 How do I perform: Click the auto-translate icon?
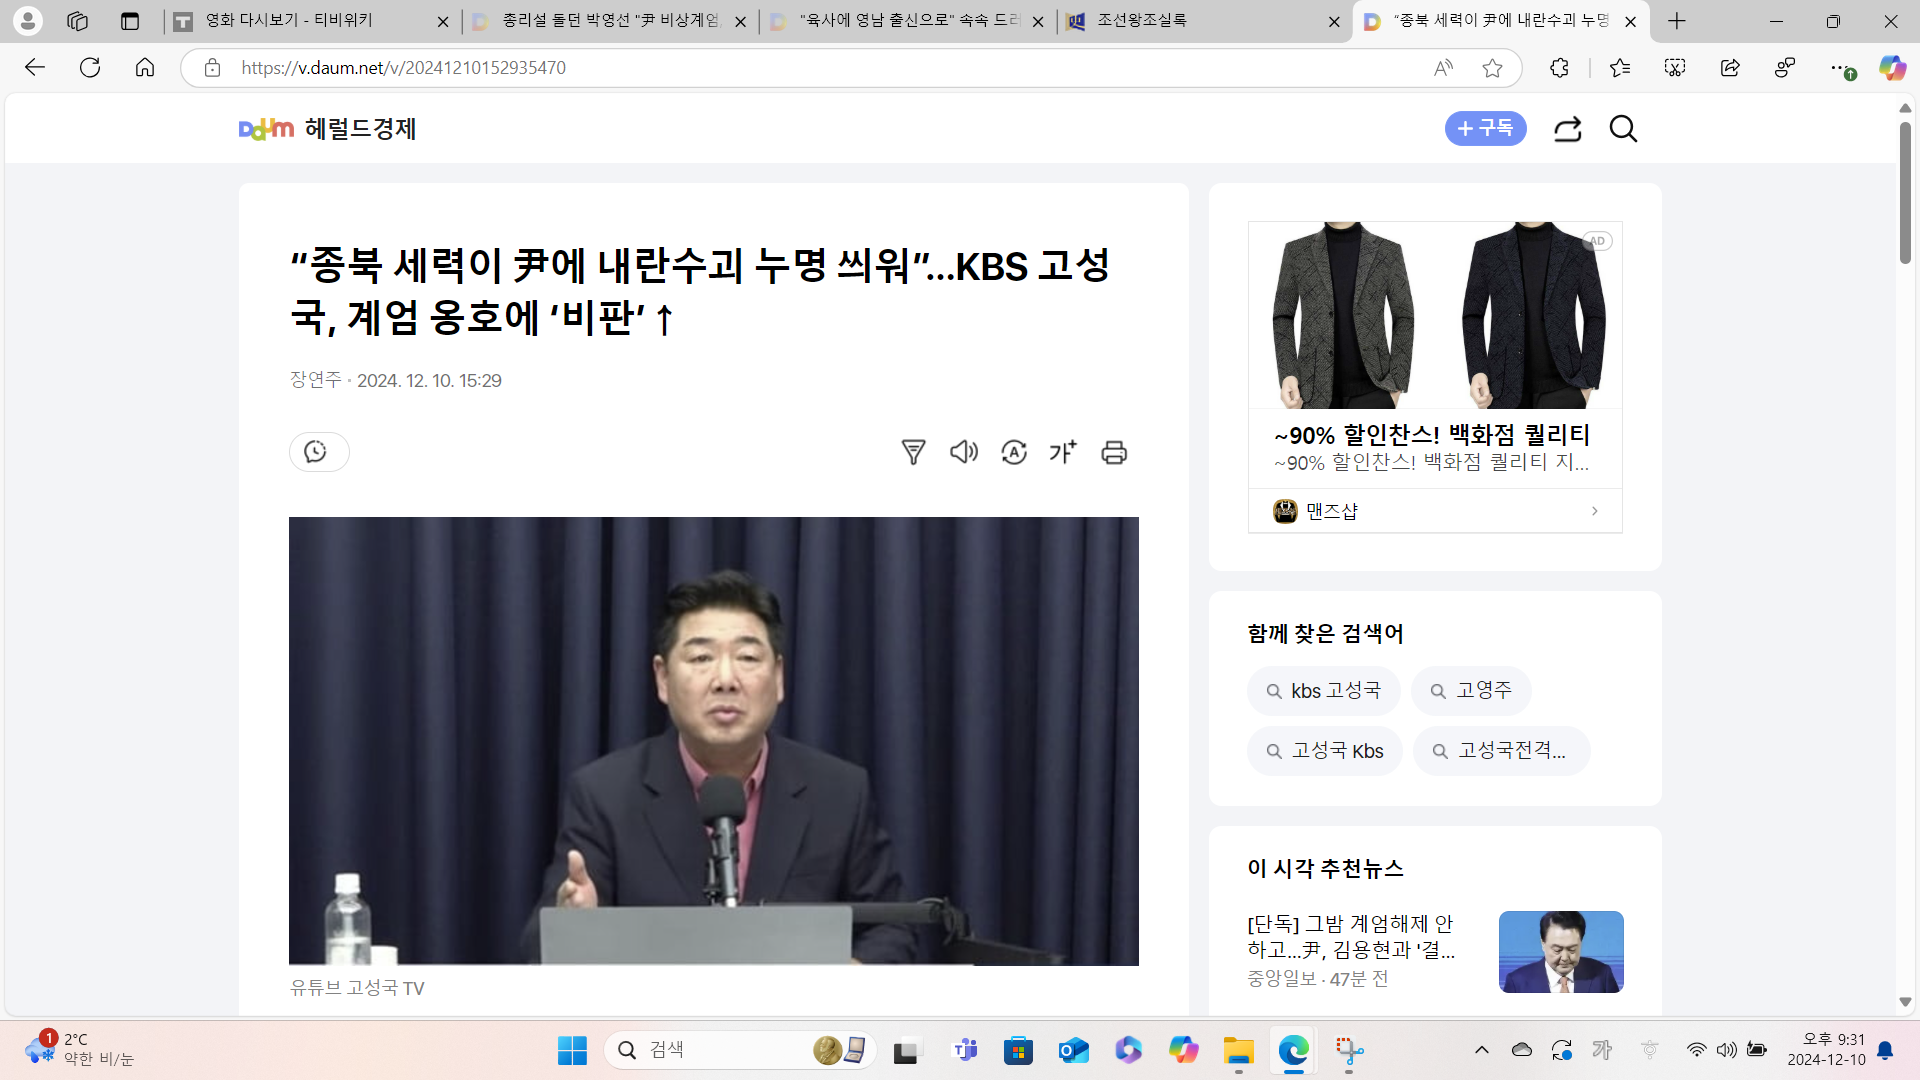(1014, 452)
